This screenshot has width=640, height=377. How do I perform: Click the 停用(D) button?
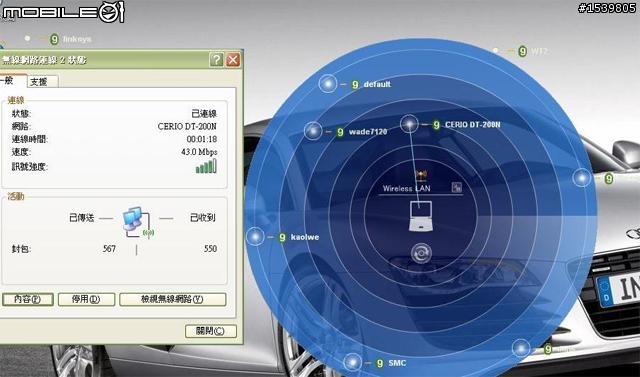click(87, 299)
